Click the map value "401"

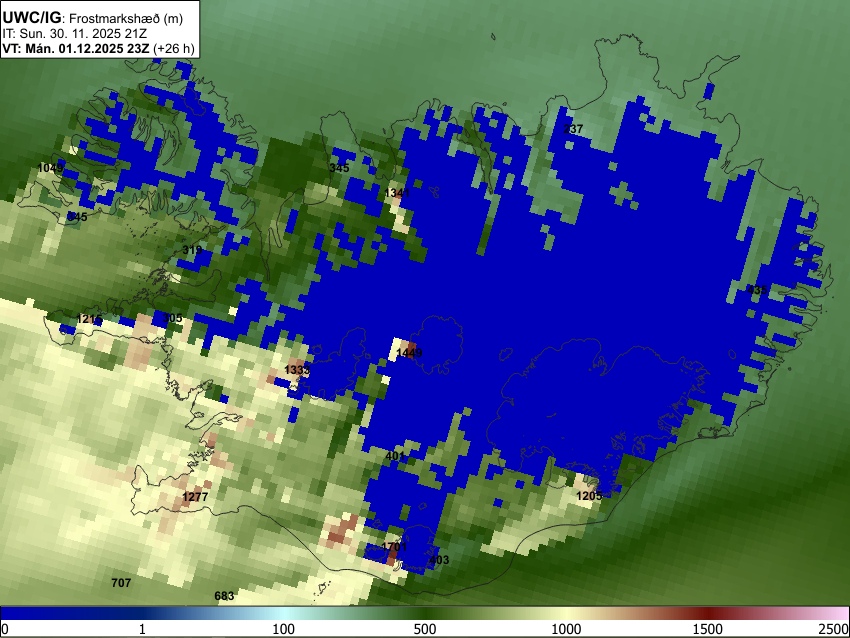tap(395, 456)
